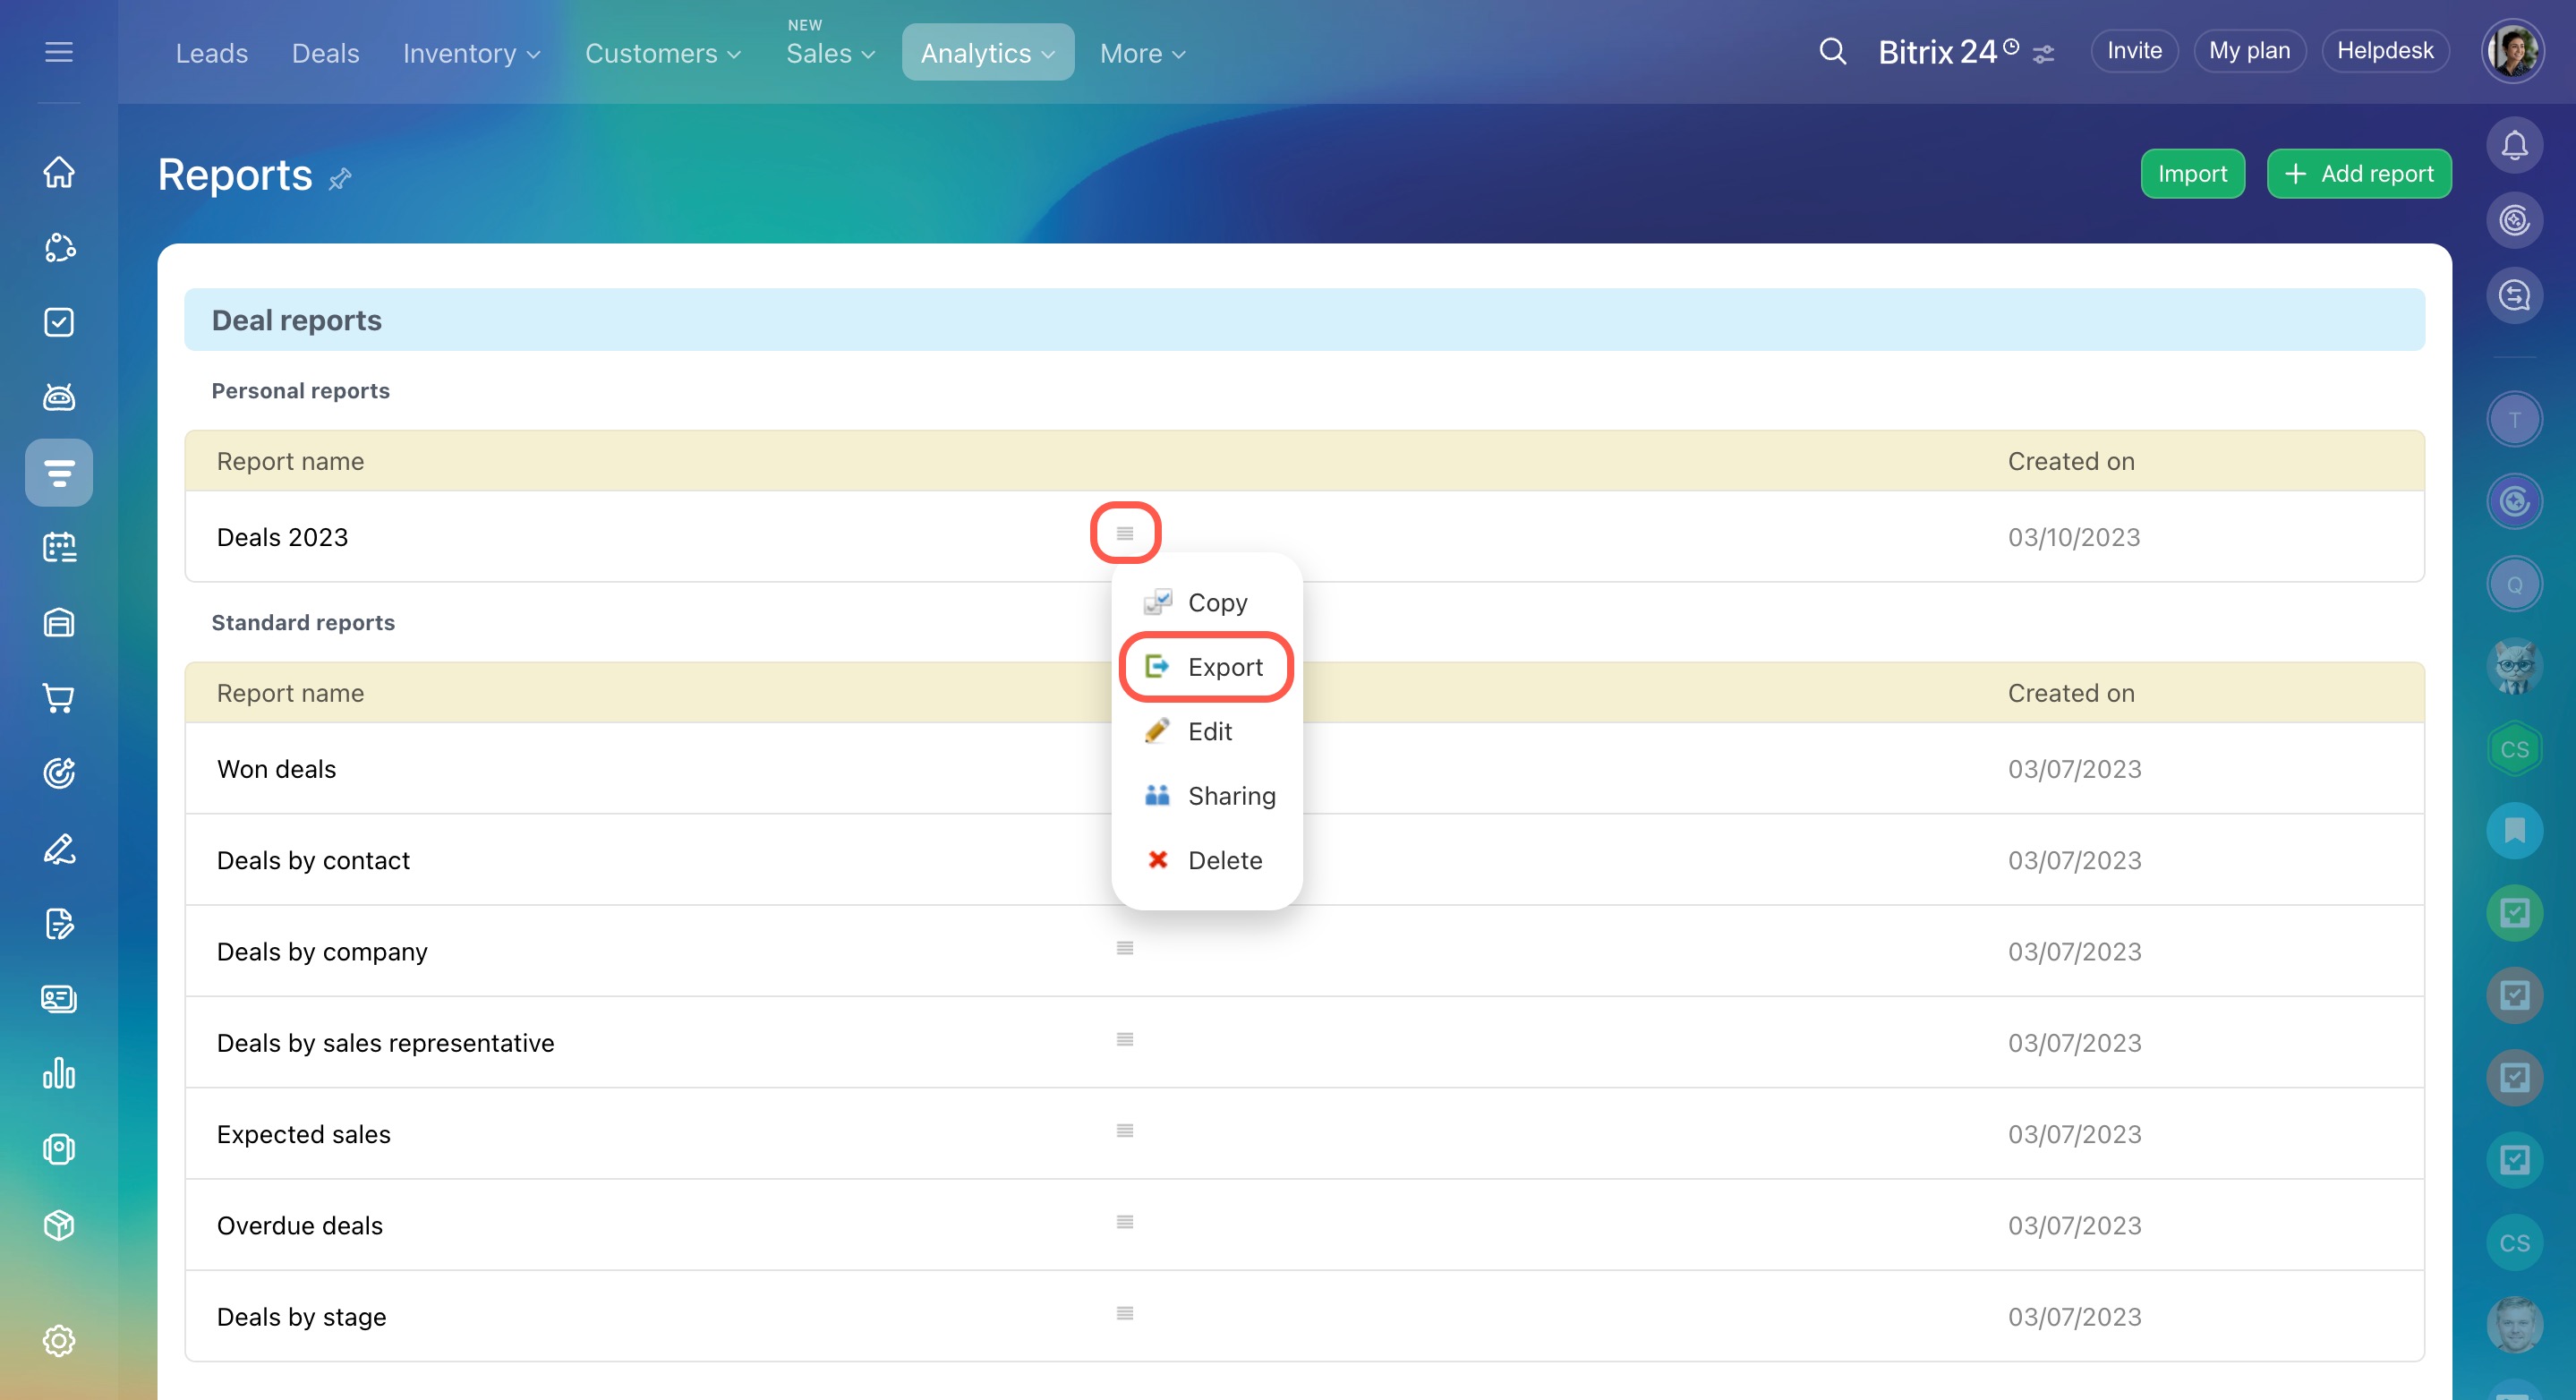The image size is (2576, 1400).
Task: Expand the Inventory dropdown
Action: coord(471,53)
